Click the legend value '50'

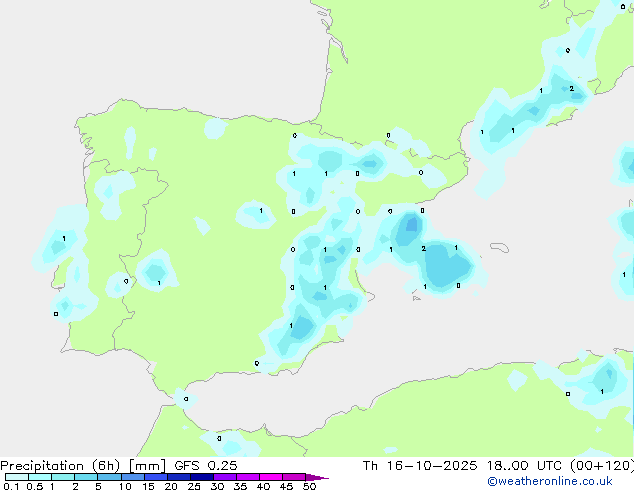click(x=309, y=486)
